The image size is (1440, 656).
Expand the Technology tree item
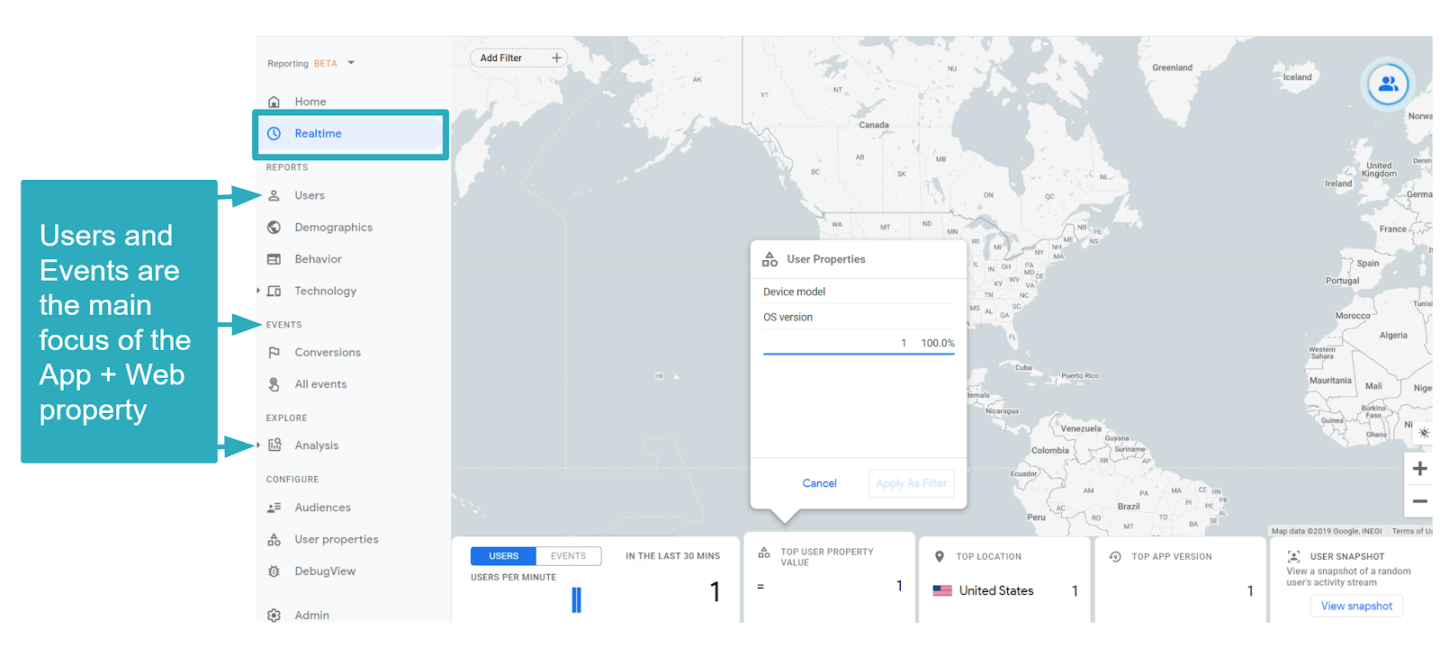click(258, 291)
